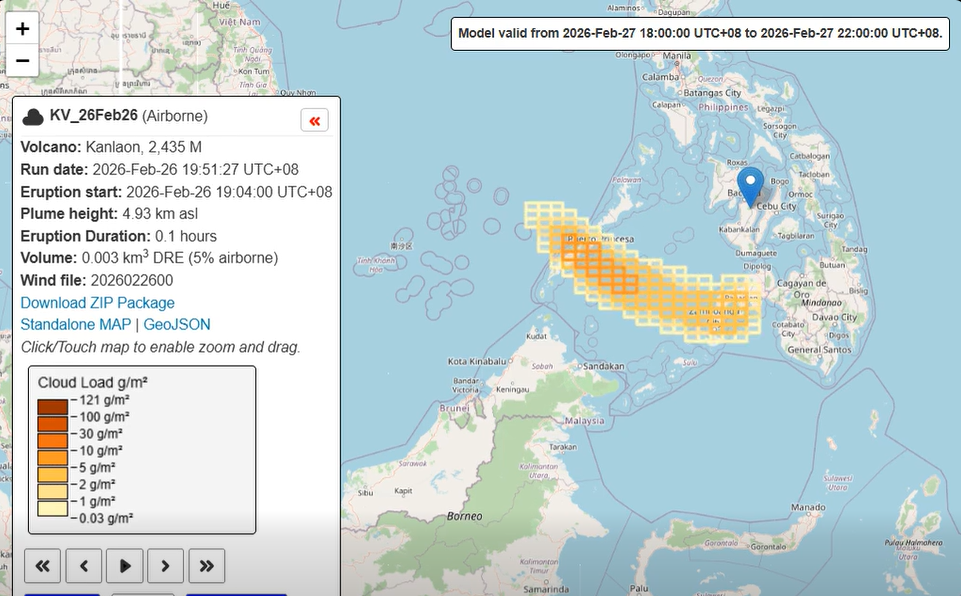961x596 pixels.
Task: Play the ash cloud animation
Action: pos(124,565)
